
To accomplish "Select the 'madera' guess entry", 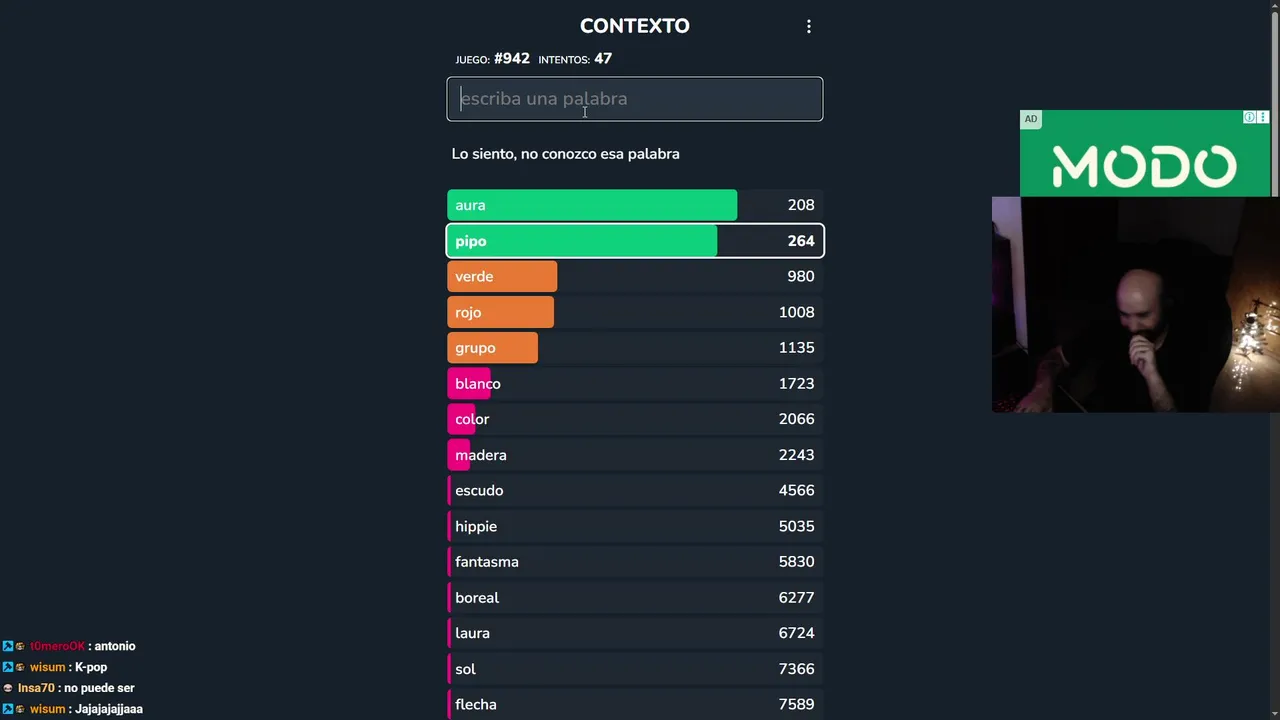I will [x=634, y=455].
